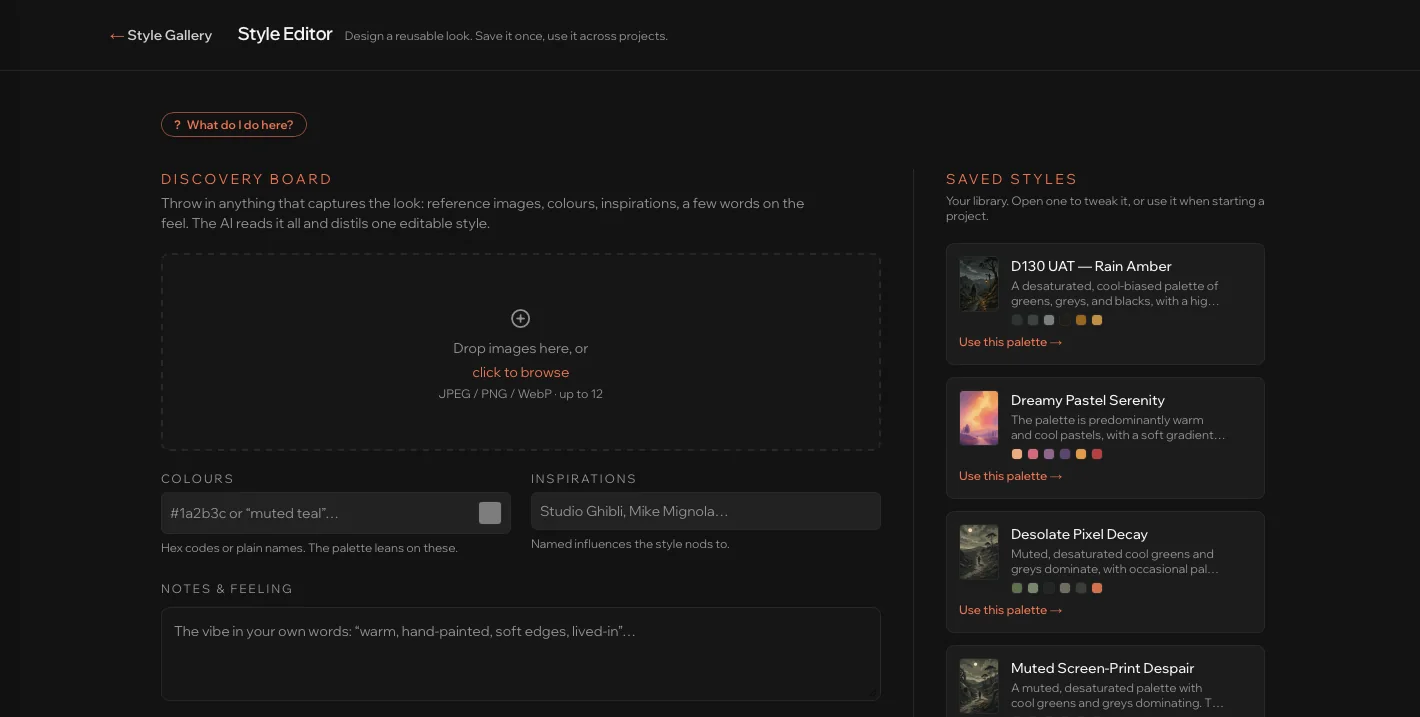The image size is (1420, 717).
Task: Use this palette for Dreamy Pastel Serenity
Action: [1010, 476]
